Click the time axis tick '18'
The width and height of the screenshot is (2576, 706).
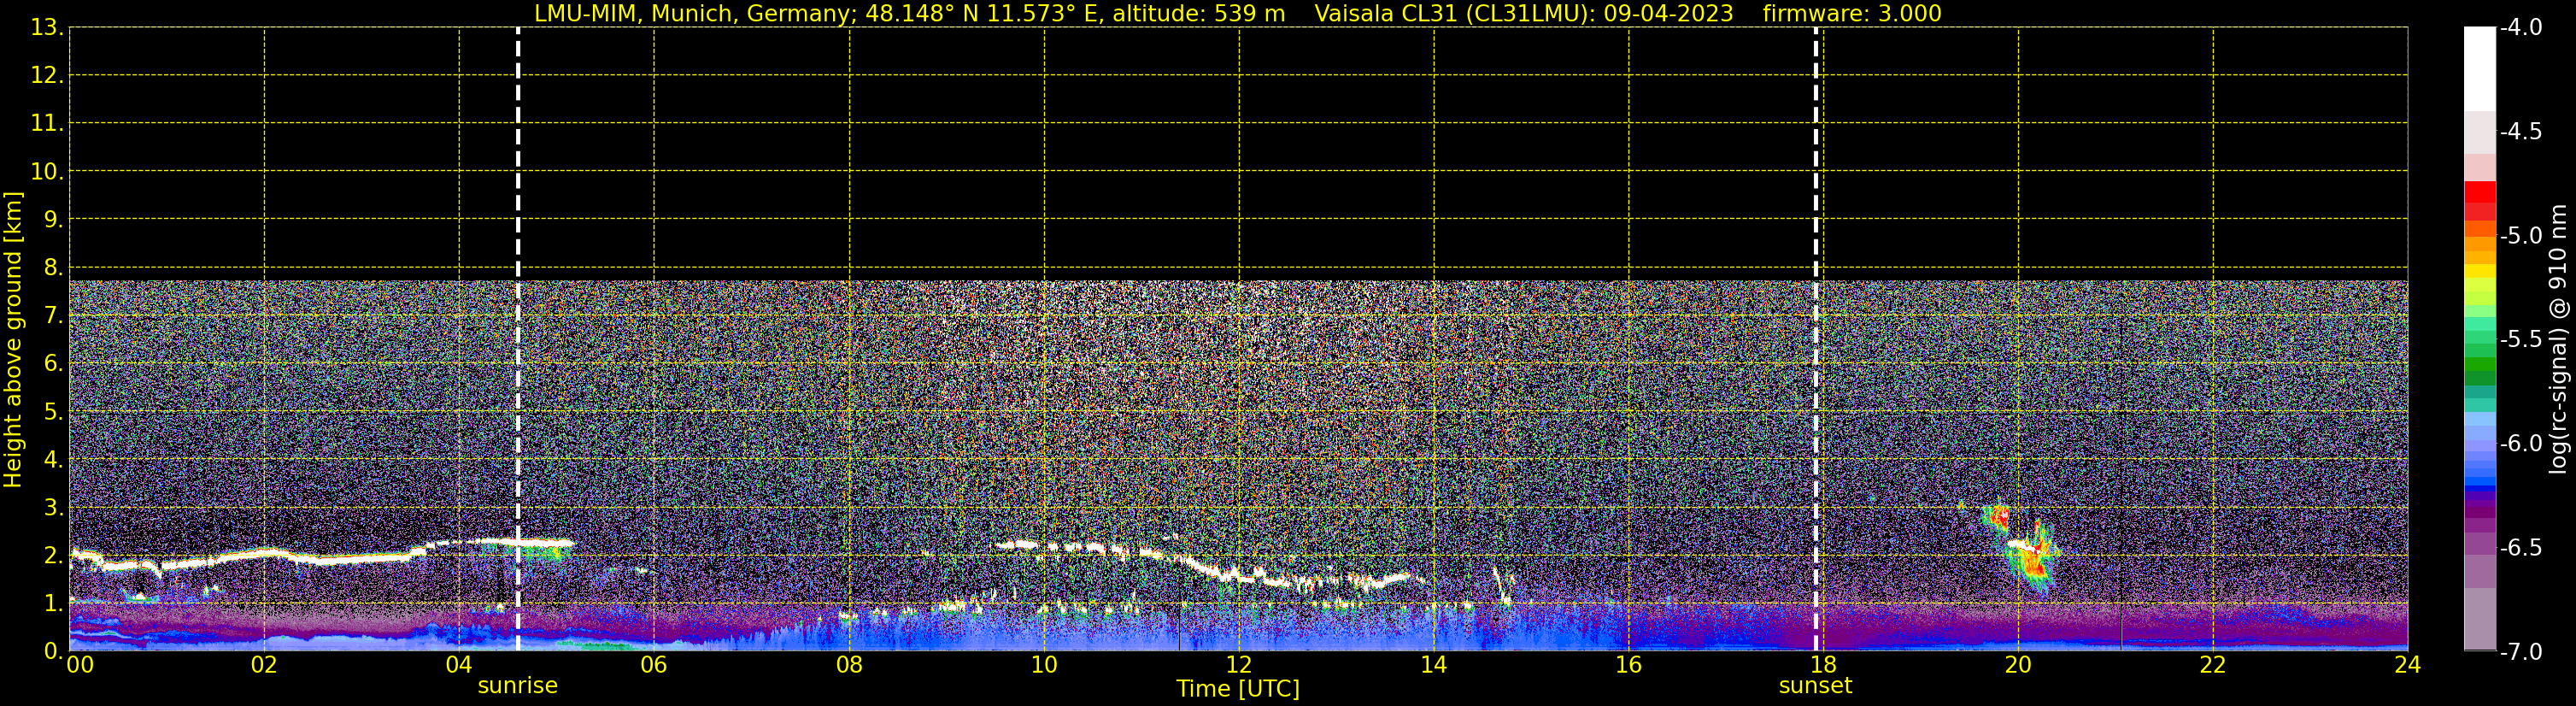[1824, 665]
